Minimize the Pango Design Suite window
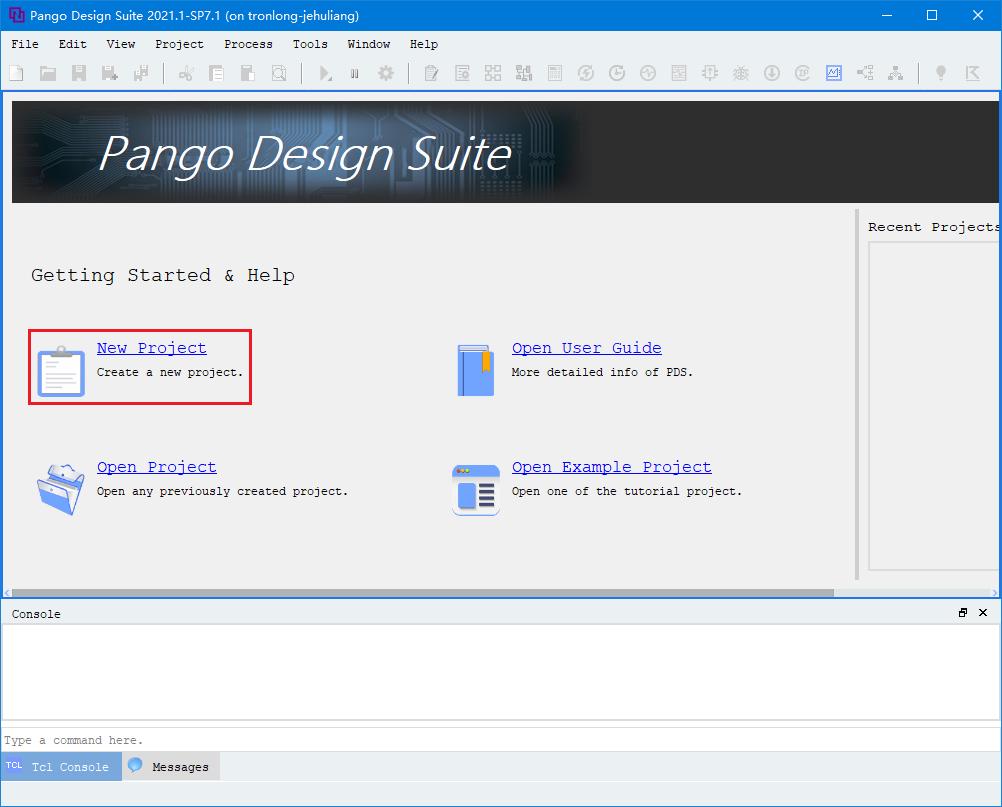Image resolution: width=1002 pixels, height=807 pixels. pos(886,15)
